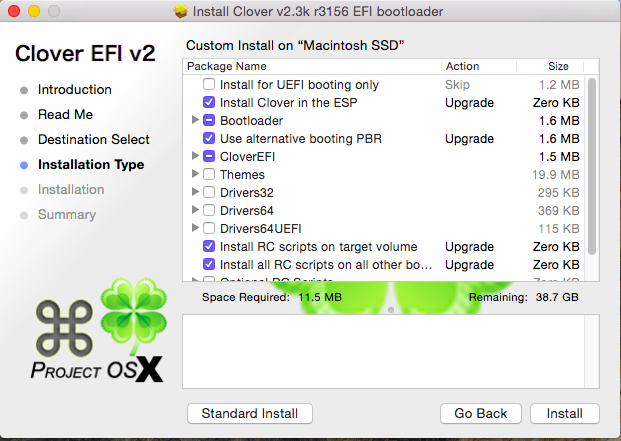
Task: Click the 295 KB size of Drivers32
Action: [558, 193]
